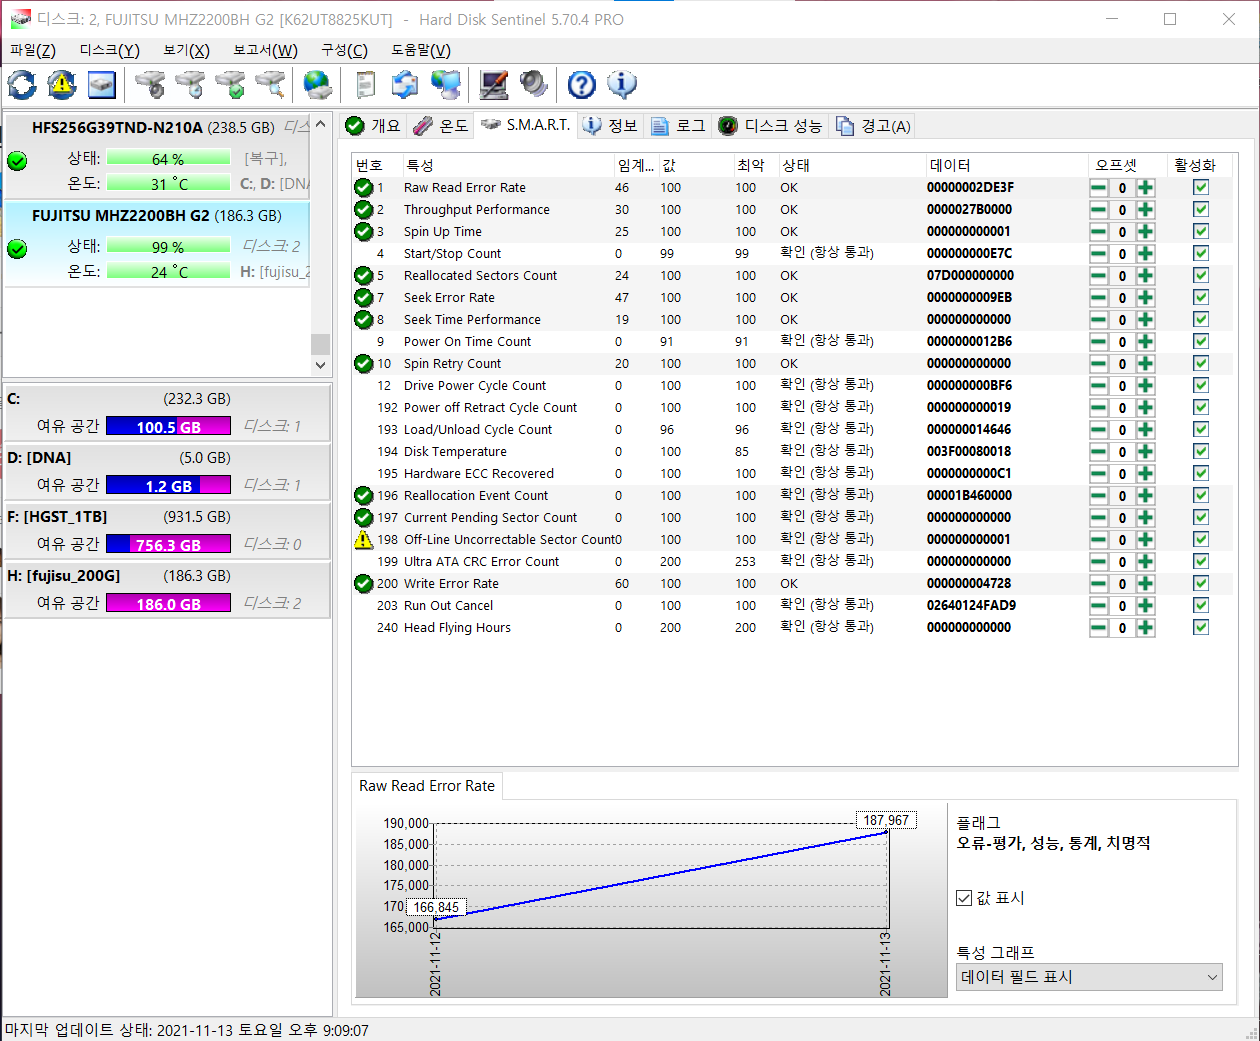This screenshot has height=1041, width=1260.
Task: Switch to the 개요 tab
Action: click(x=373, y=126)
